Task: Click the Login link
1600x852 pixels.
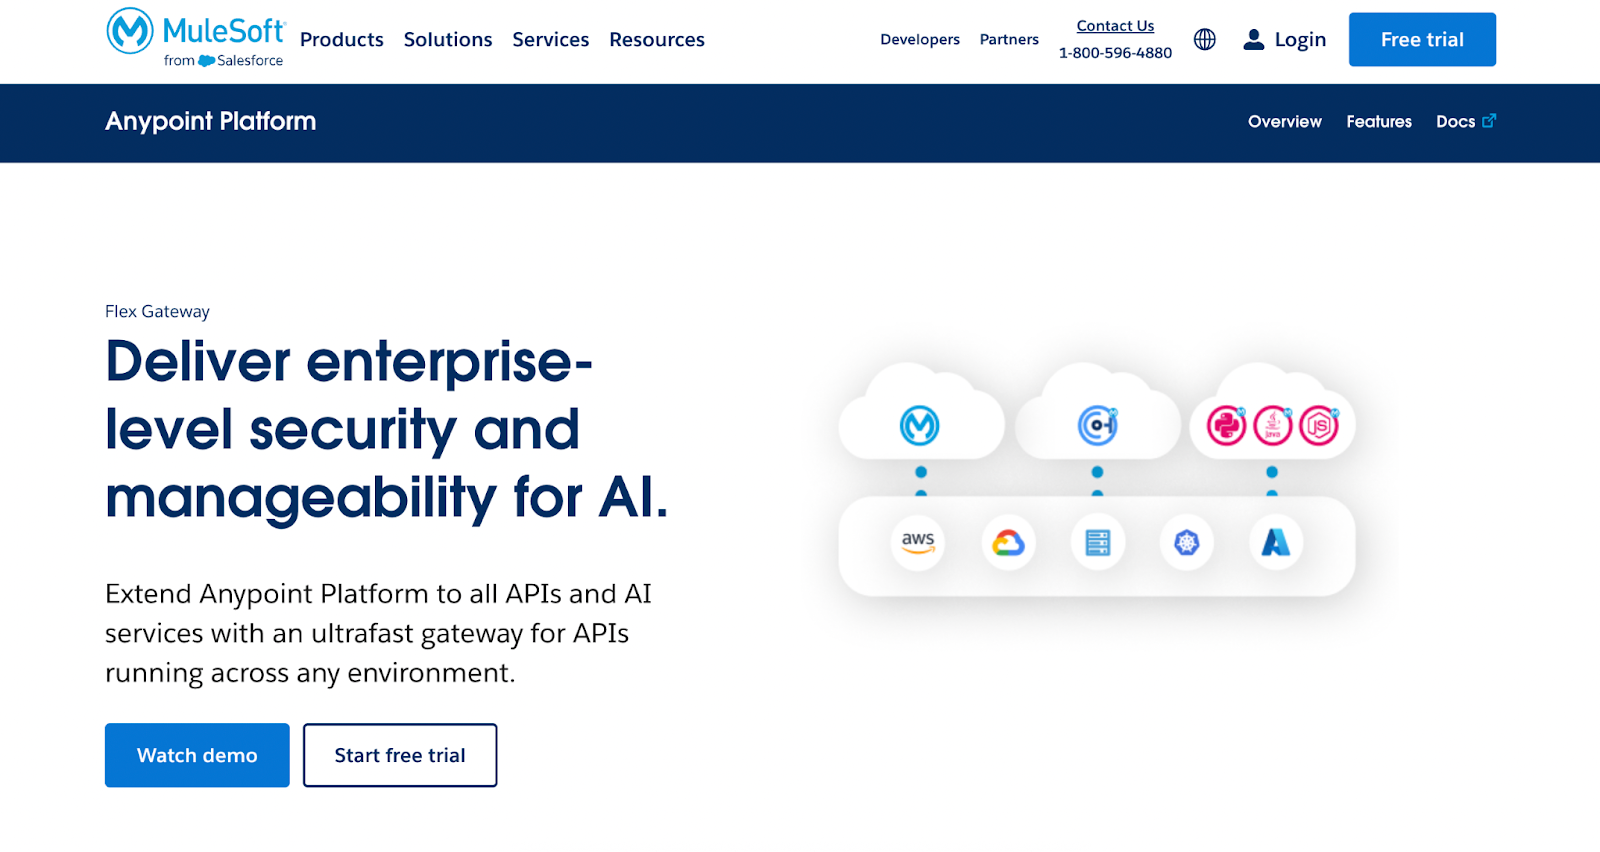Action: [1300, 39]
